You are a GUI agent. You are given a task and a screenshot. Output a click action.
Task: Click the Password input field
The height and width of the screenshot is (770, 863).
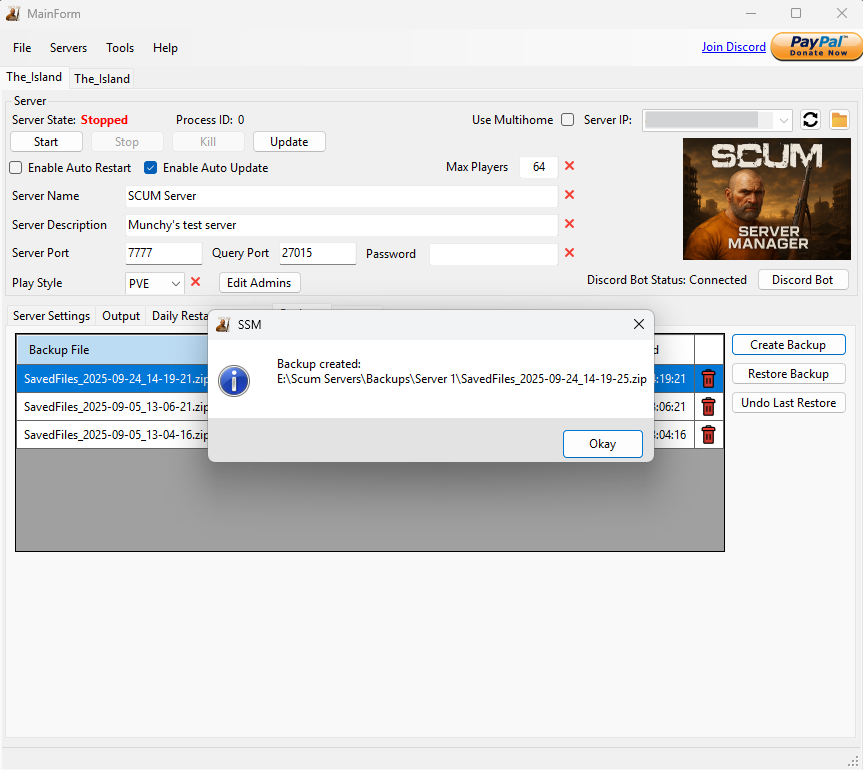click(493, 254)
